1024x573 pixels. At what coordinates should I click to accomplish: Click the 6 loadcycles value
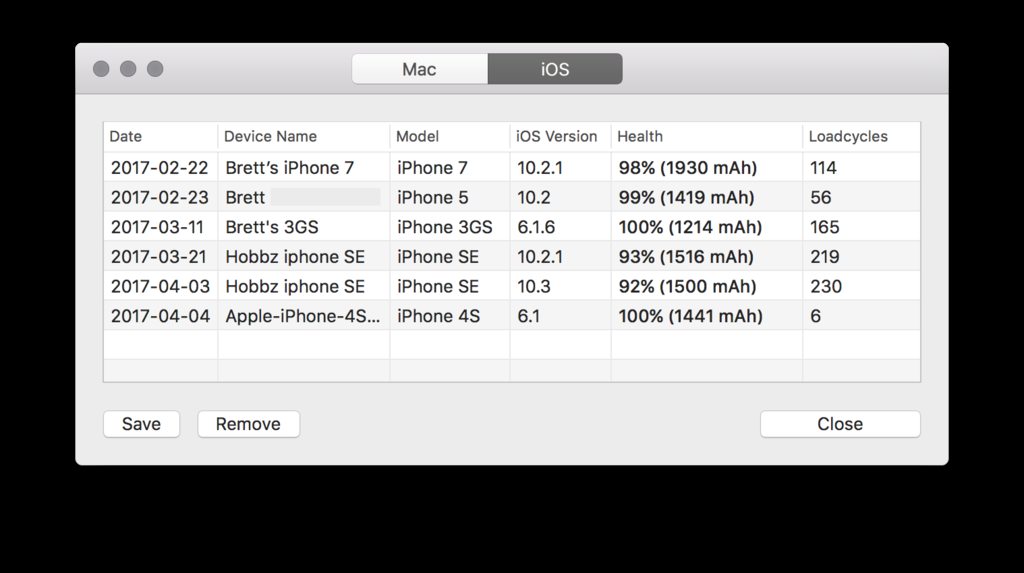815,316
